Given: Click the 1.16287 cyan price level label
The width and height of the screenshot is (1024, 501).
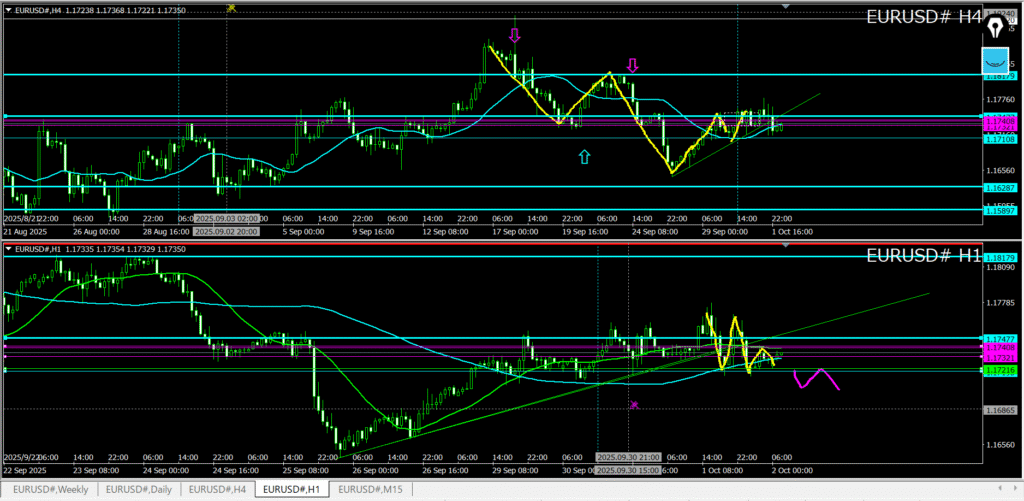Looking at the screenshot, I should tap(999, 187).
